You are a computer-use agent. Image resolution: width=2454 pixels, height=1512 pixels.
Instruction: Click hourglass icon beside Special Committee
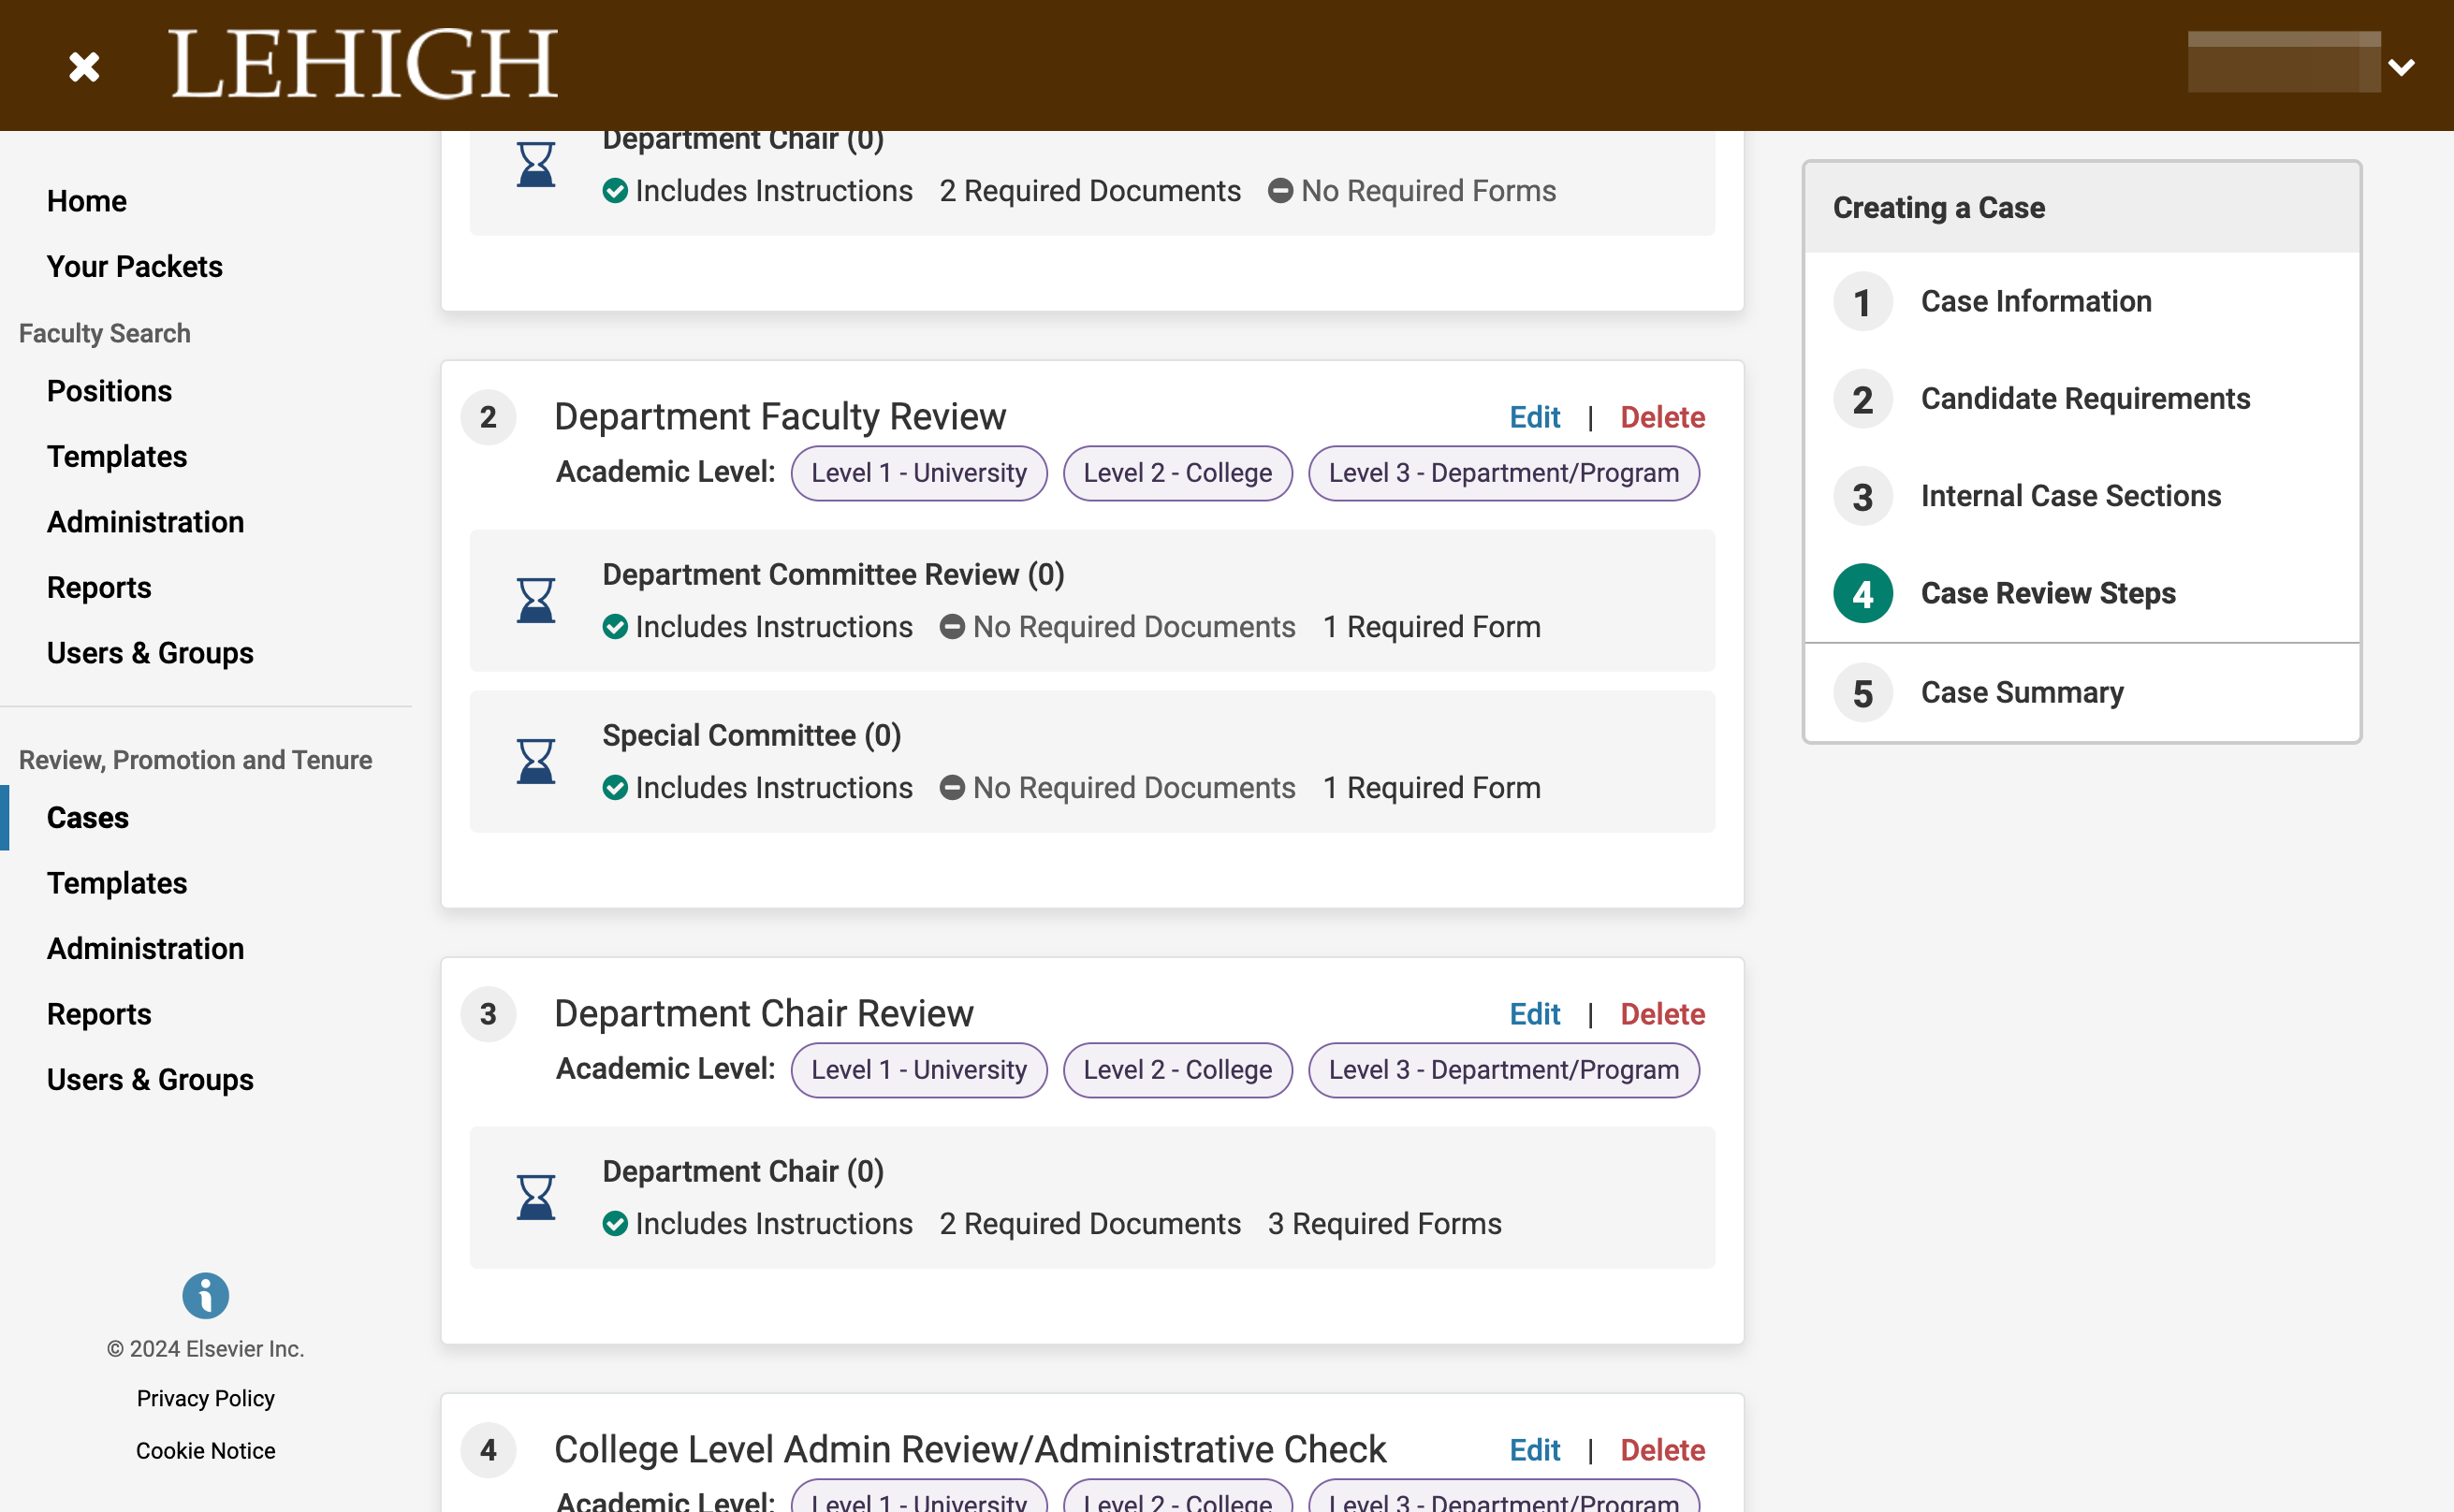(536, 761)
